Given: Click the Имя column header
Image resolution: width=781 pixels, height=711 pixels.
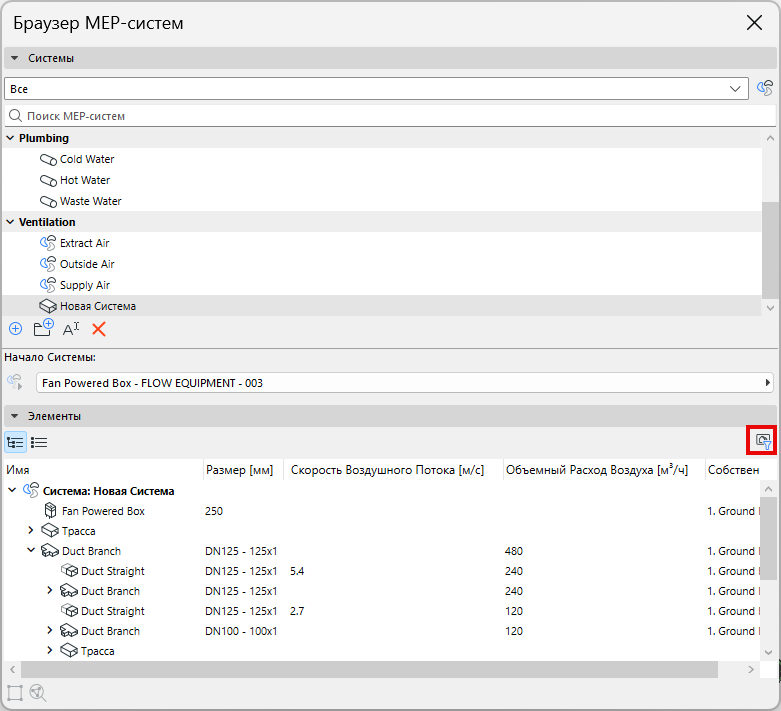Looking at the screenshot, I should click(x=103, y=470).
